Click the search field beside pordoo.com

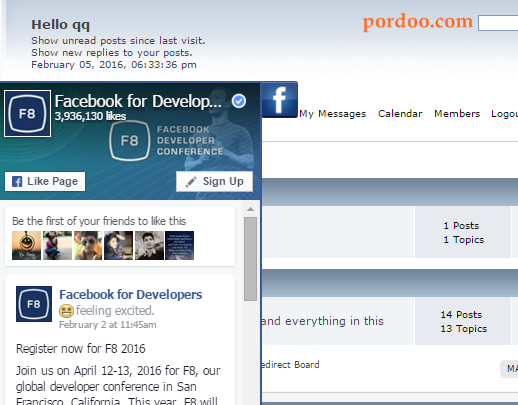498,23
